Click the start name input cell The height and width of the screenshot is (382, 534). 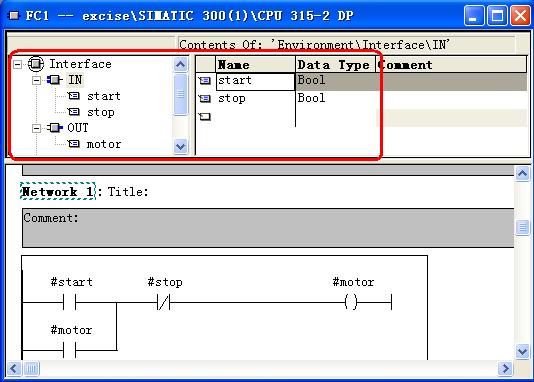pos(255,81)
